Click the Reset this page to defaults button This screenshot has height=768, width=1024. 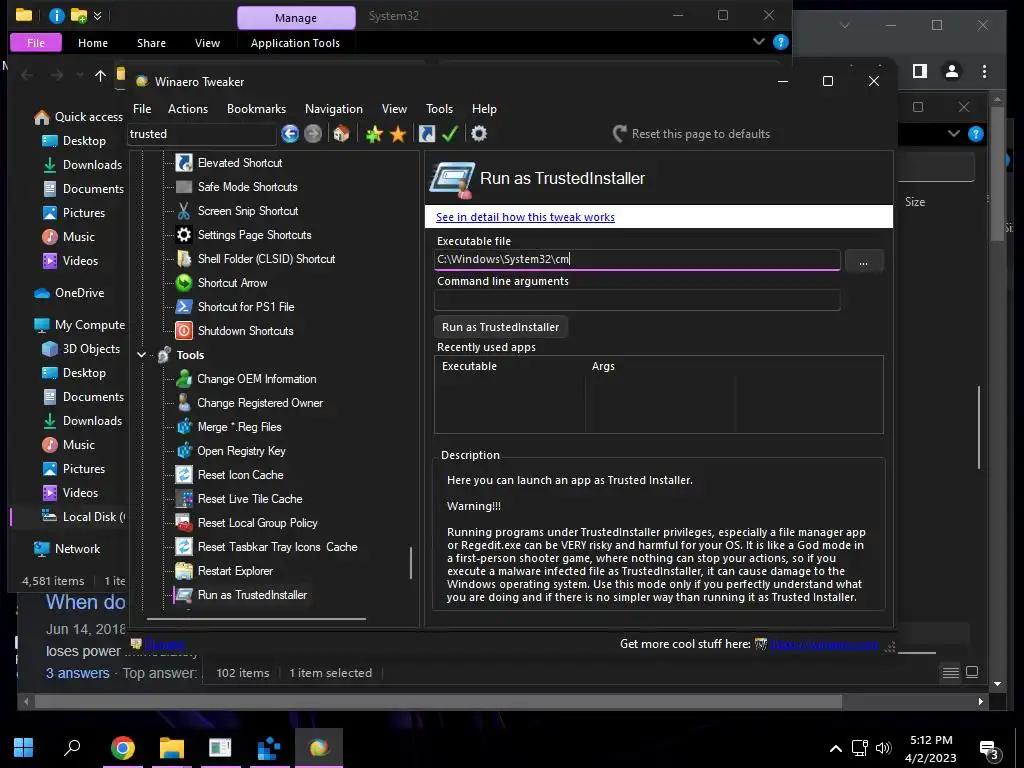coord(692,134)
